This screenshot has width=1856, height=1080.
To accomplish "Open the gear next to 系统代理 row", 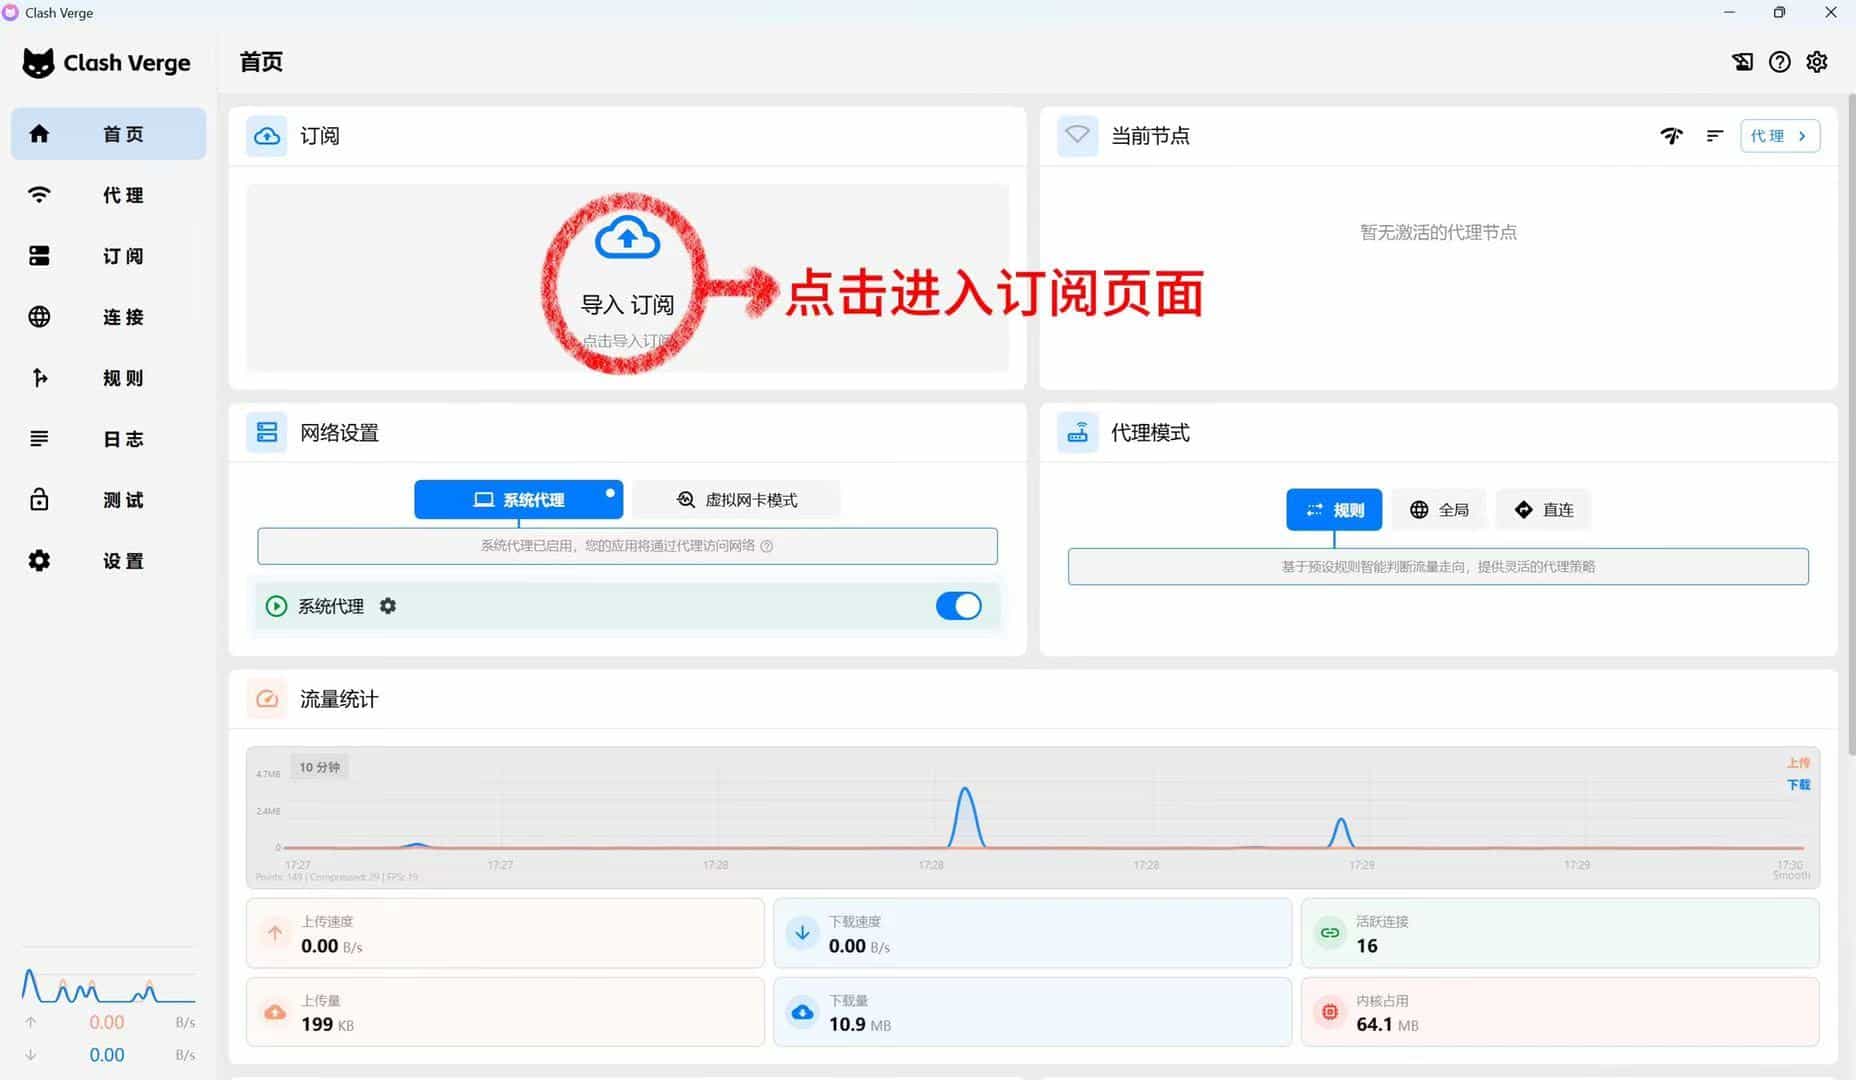I will coord(388,606).
